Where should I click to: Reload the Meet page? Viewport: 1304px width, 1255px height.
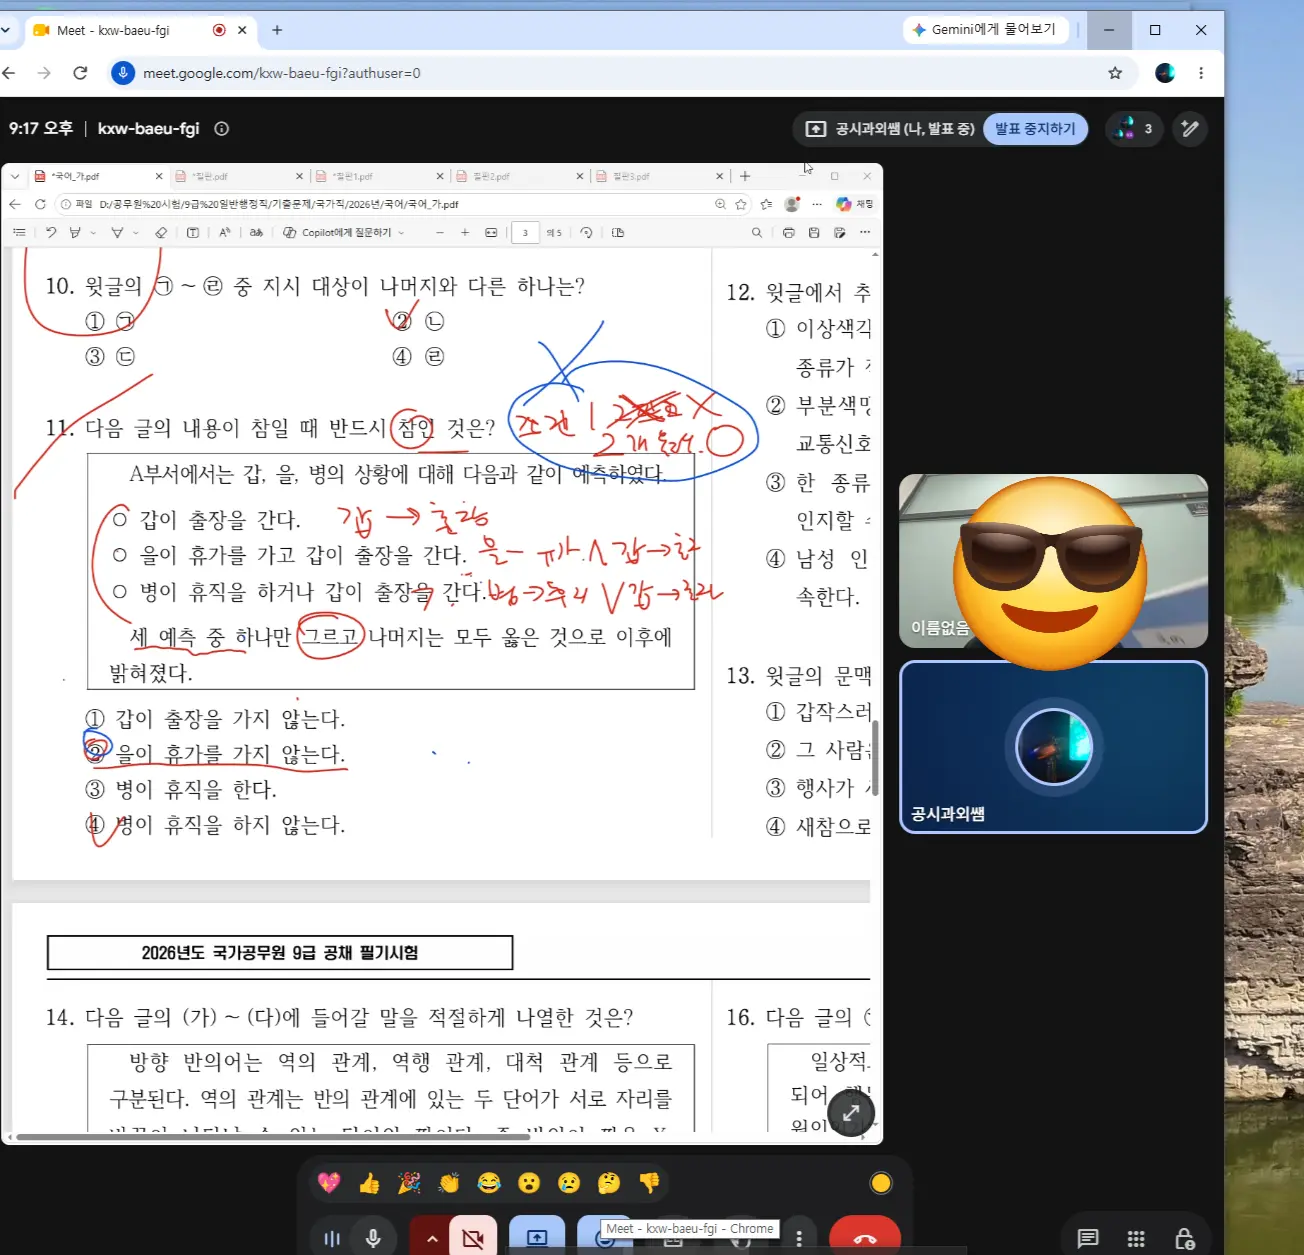tap(80, 73)
